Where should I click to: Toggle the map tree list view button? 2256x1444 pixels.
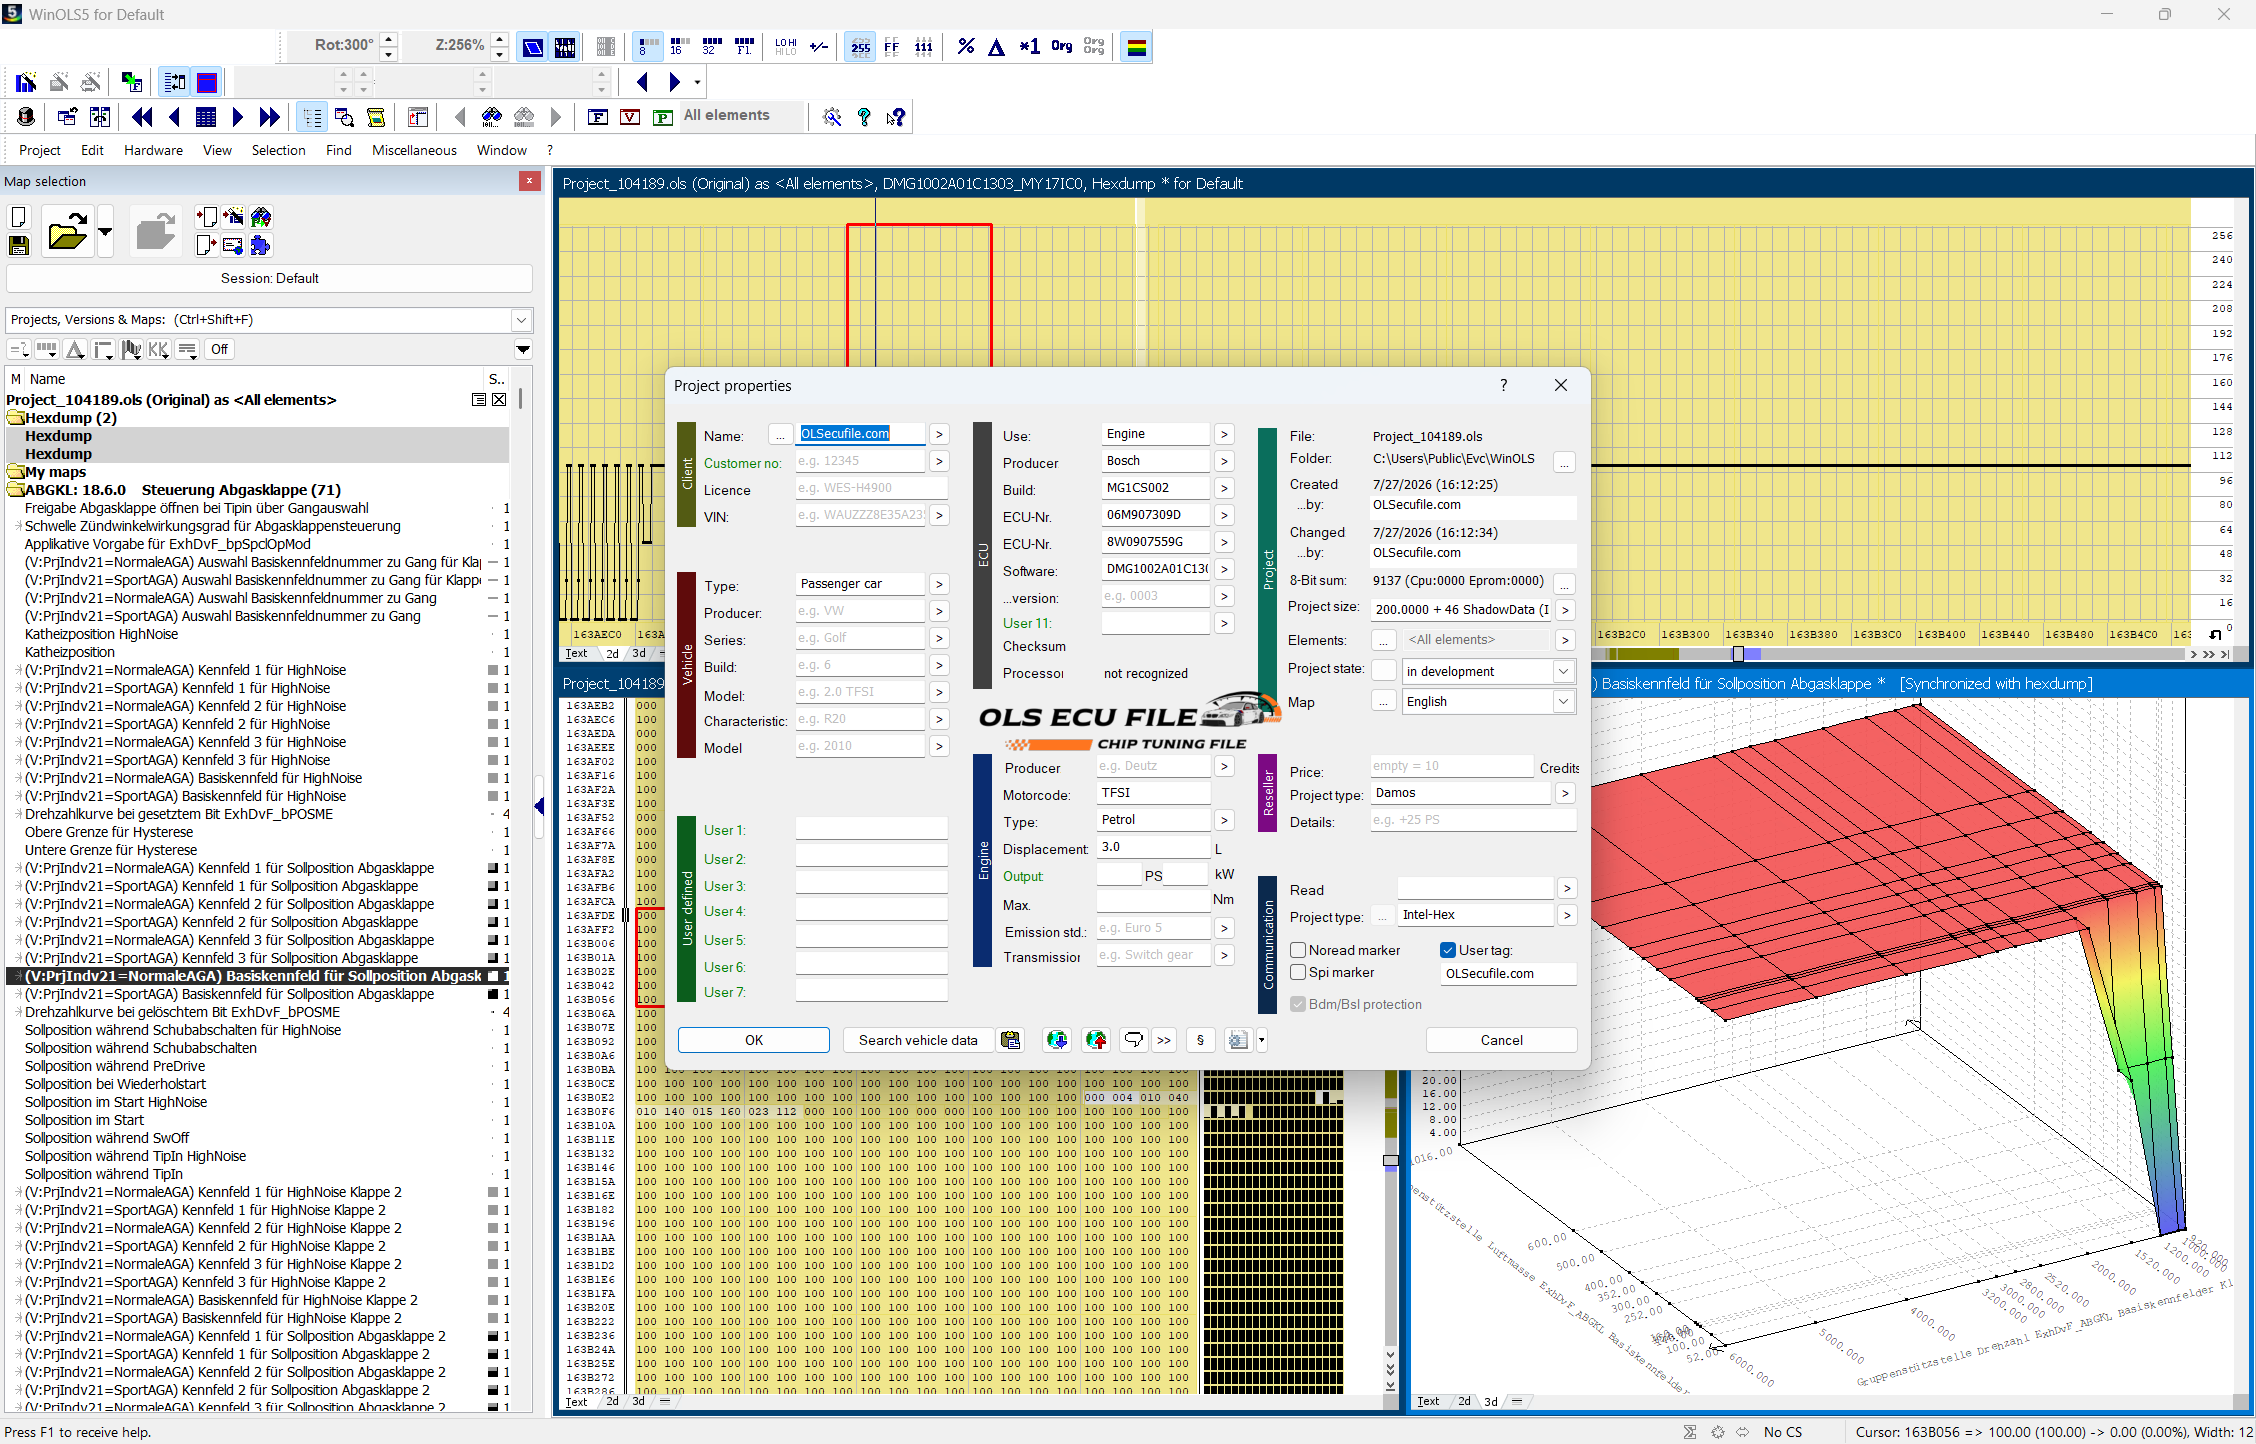pos(312,117)
